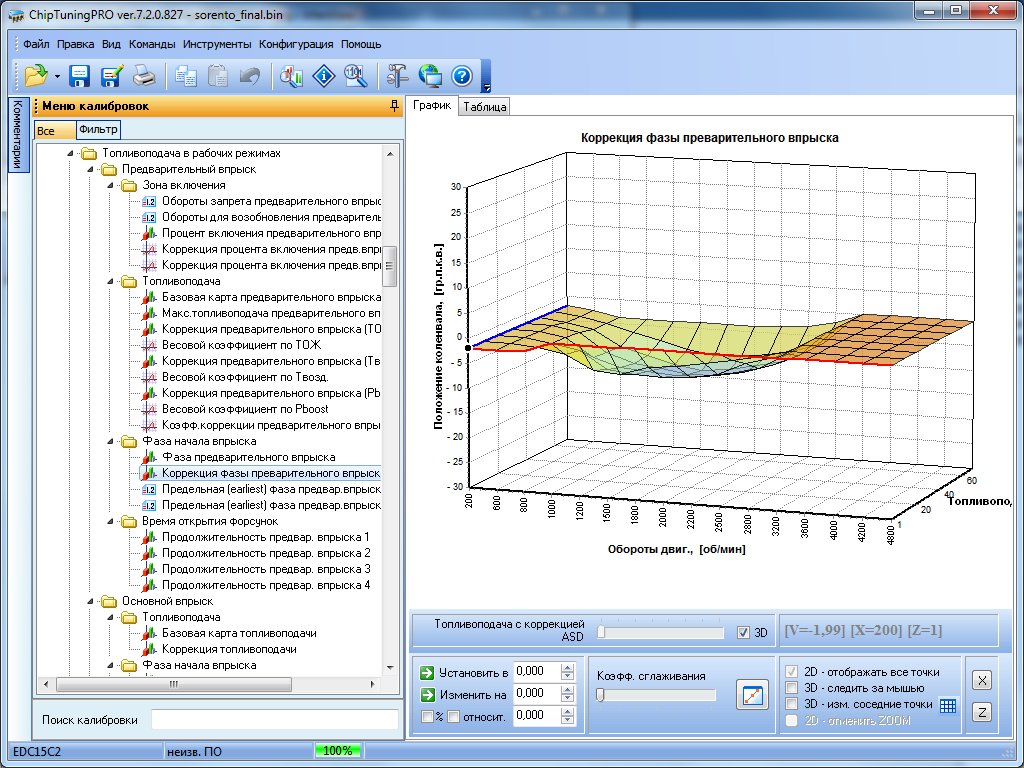The height and width of the screenshot is (768, 1024).
Task: Click the Save floppy disk icon
Action: (x=80, y=76)
